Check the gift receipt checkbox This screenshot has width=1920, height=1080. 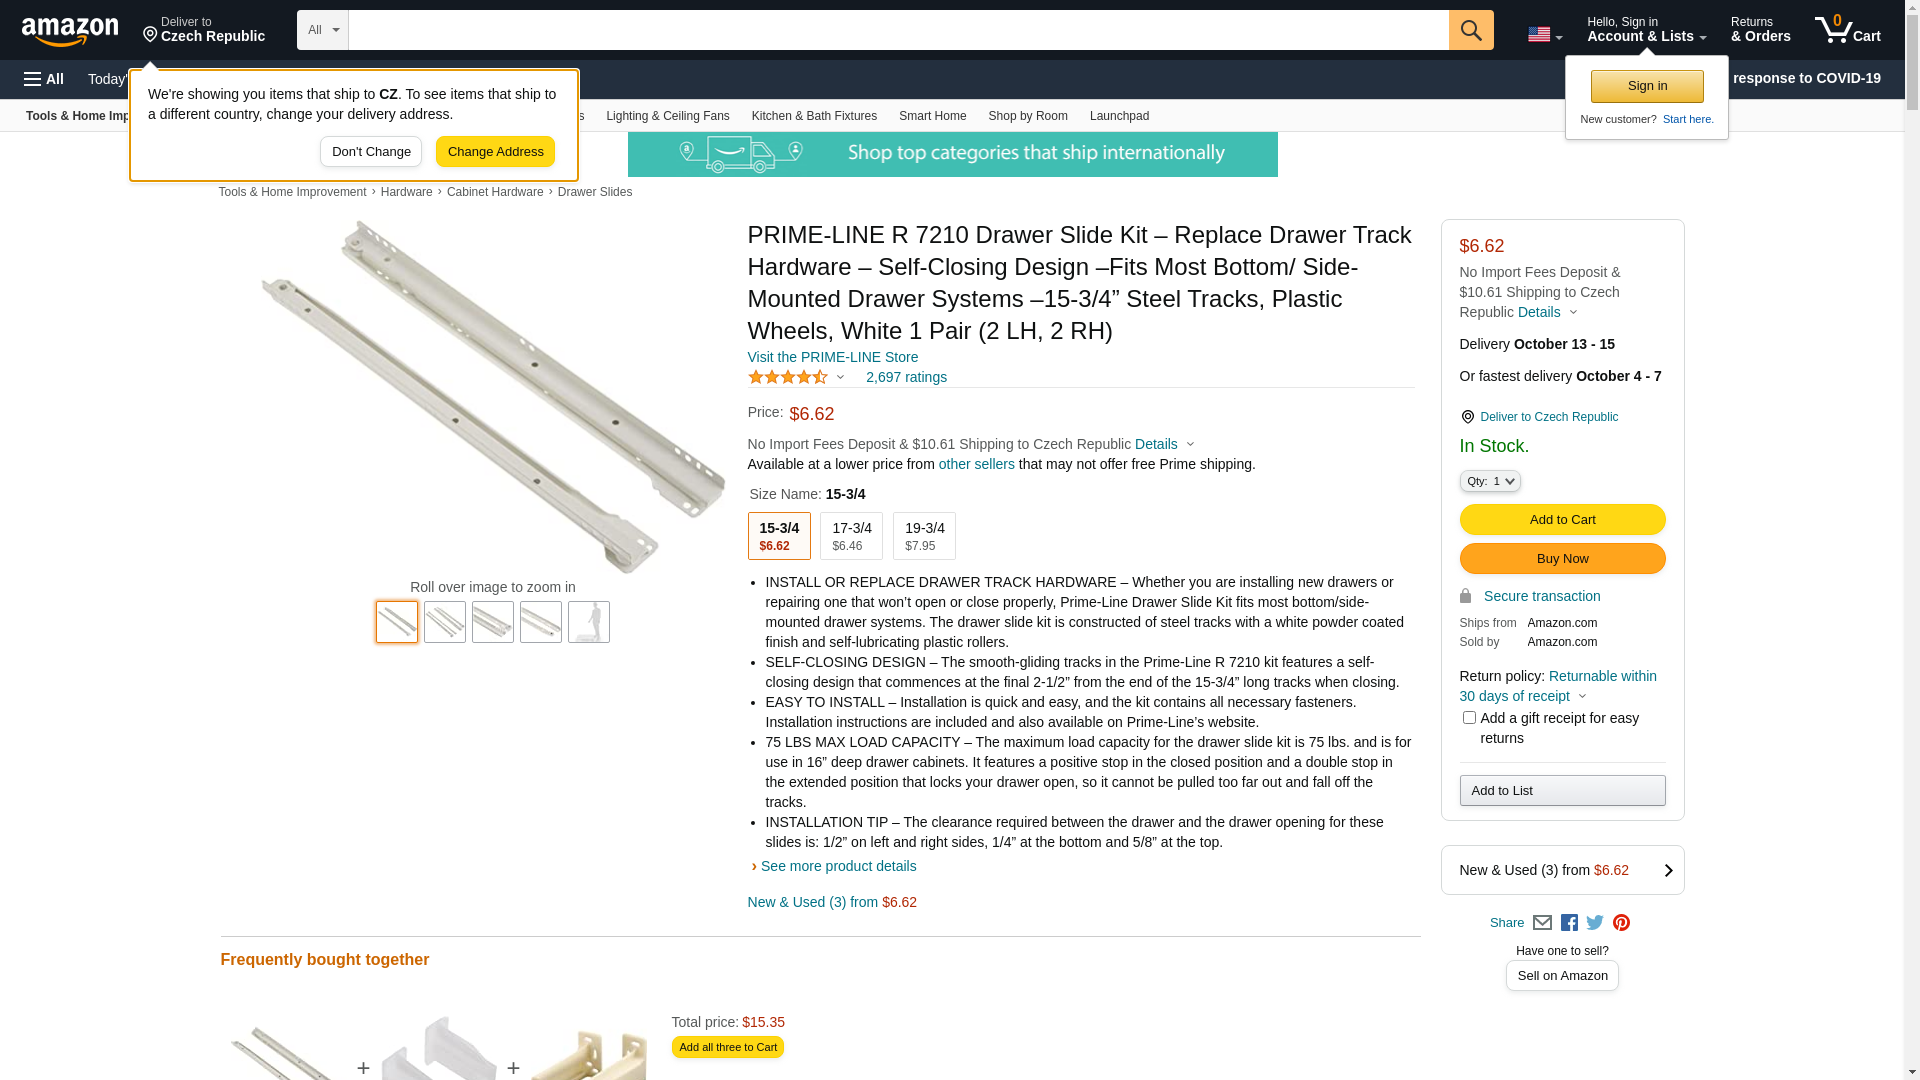pos(1469,718)
